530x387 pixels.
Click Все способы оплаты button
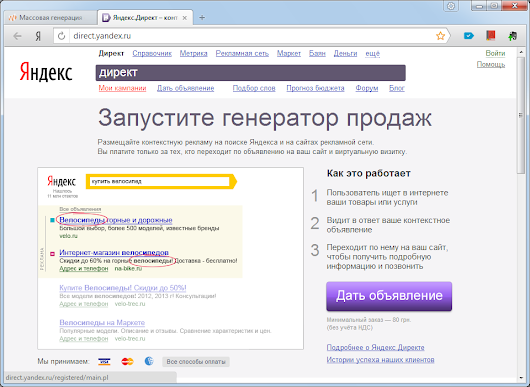coord(196,362)
